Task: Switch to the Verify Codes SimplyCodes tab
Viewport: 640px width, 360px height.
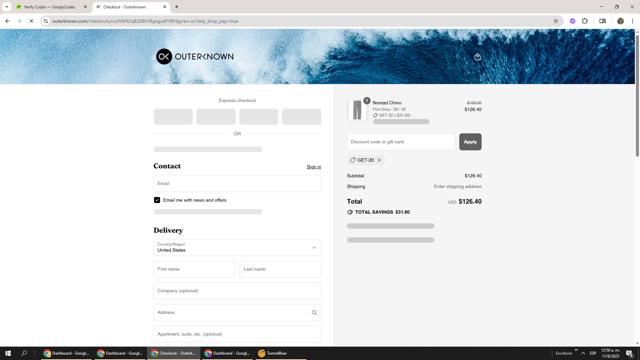Action: coord(49,7)
